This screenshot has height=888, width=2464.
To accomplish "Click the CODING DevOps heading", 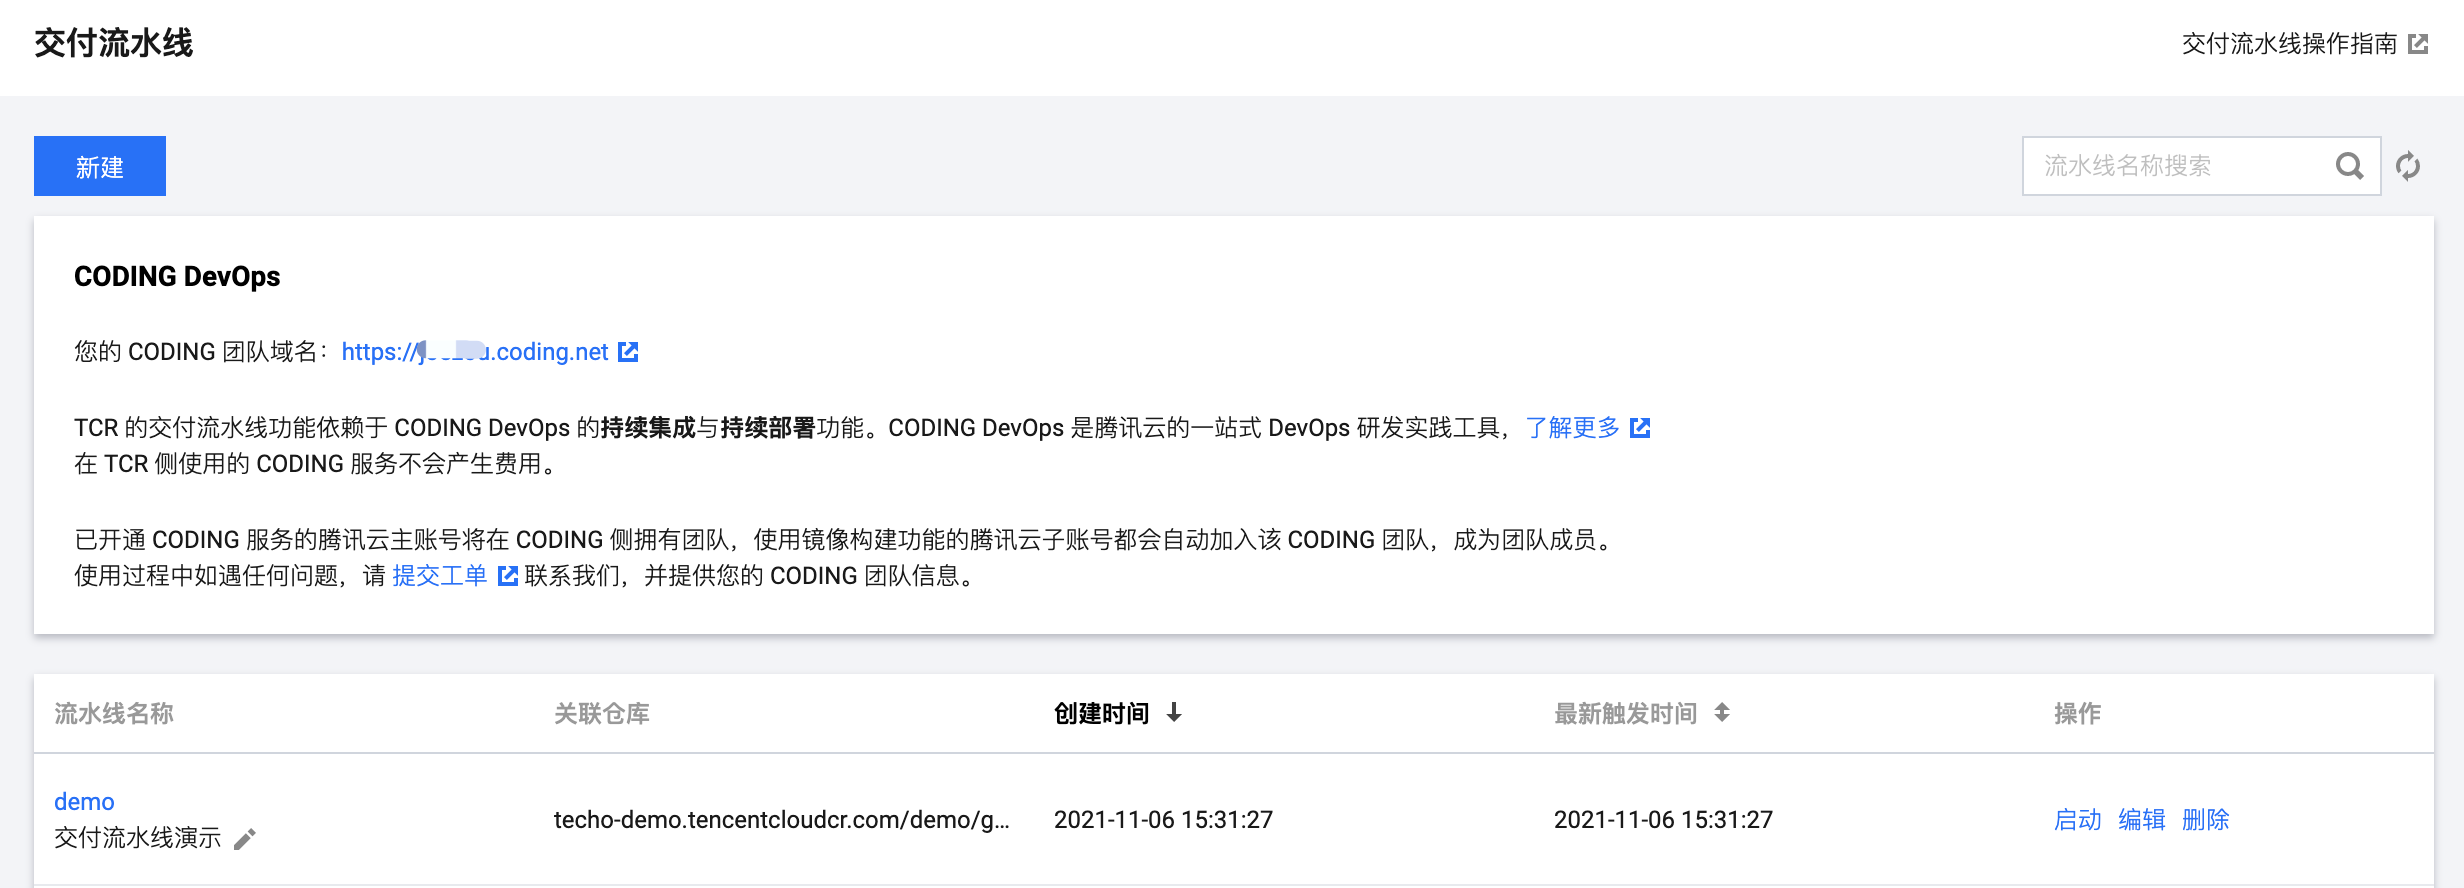I will 177,276.
